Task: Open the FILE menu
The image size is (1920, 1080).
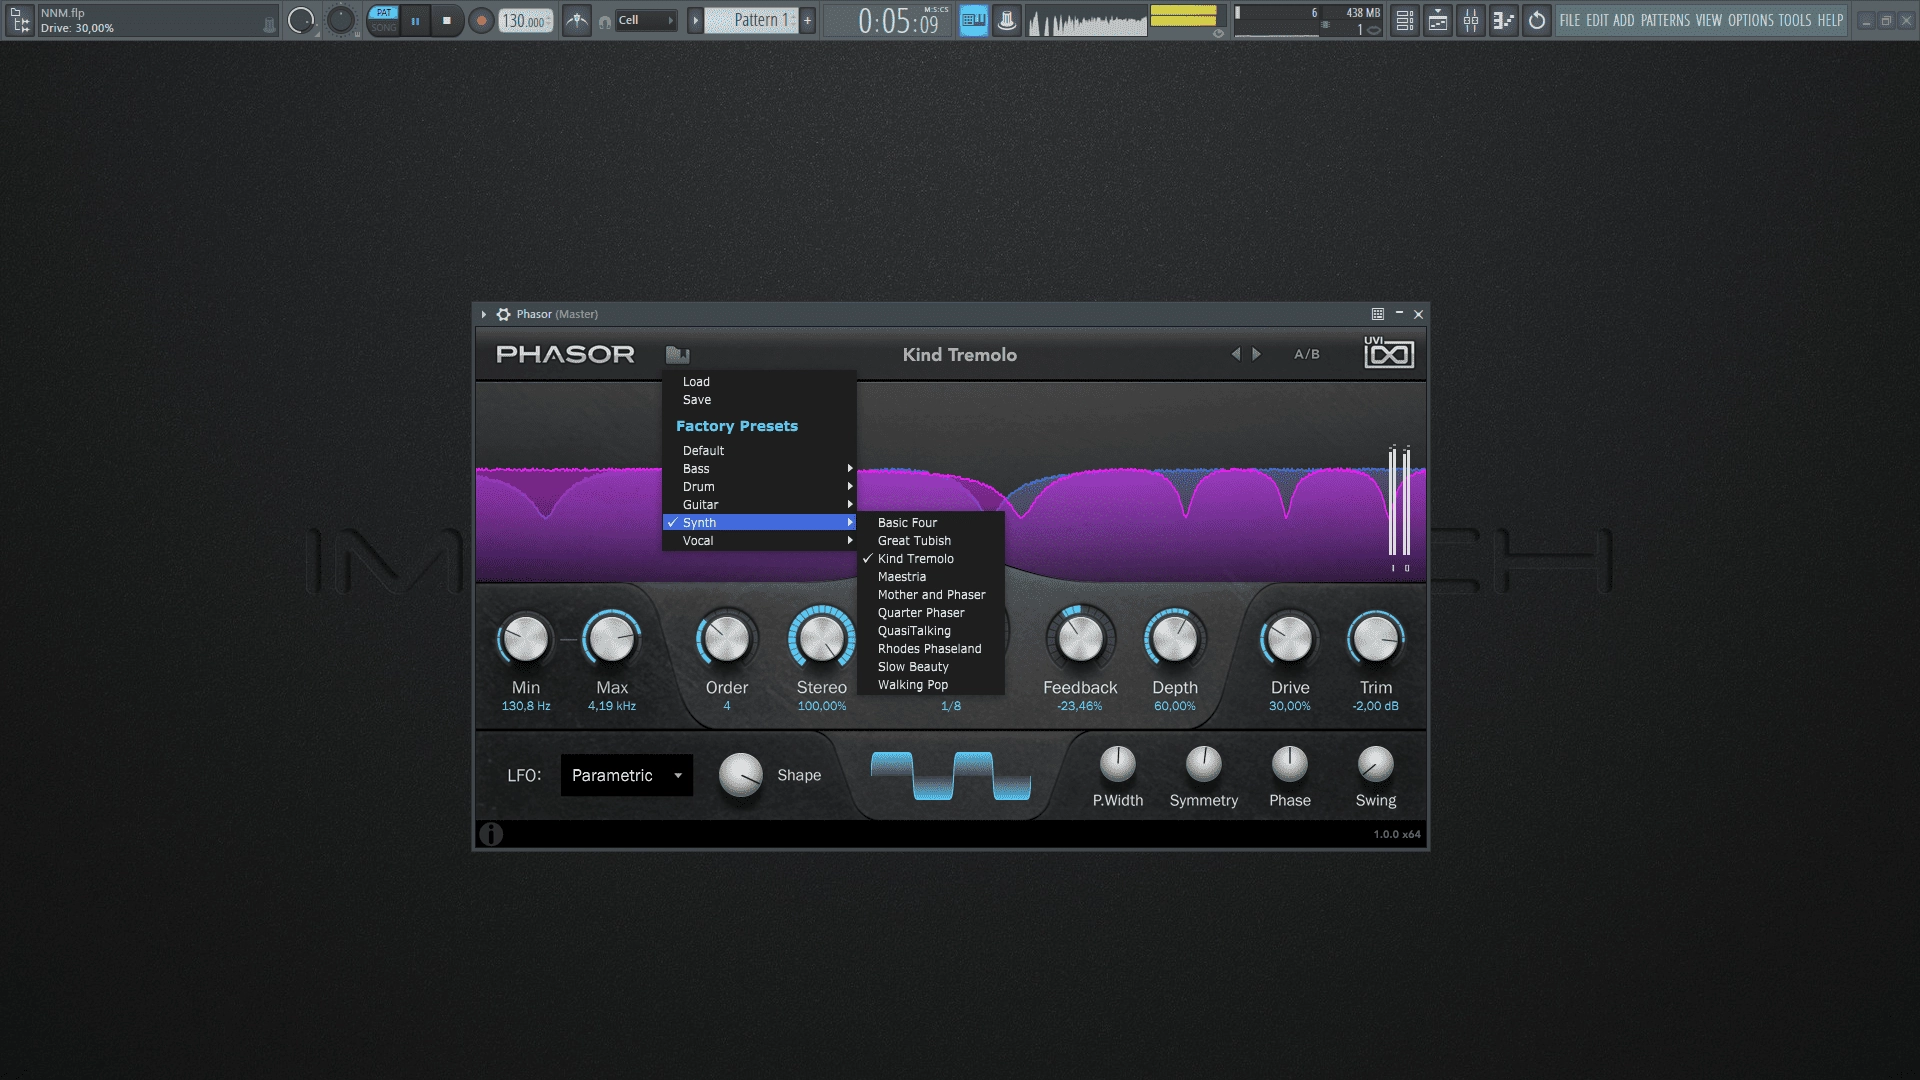Action: pyautogui.click(x=1570, y=20)
